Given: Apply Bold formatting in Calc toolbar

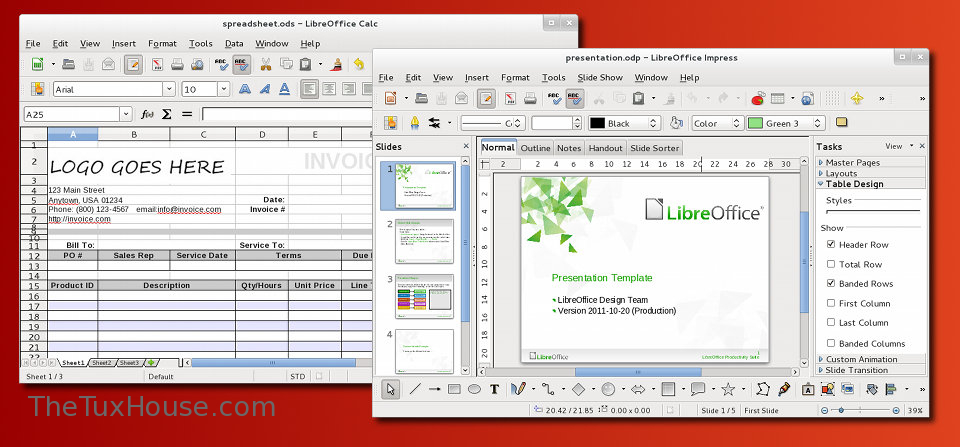Looking at the screenshot, I should pyautogui.click(x=245, y=89).
